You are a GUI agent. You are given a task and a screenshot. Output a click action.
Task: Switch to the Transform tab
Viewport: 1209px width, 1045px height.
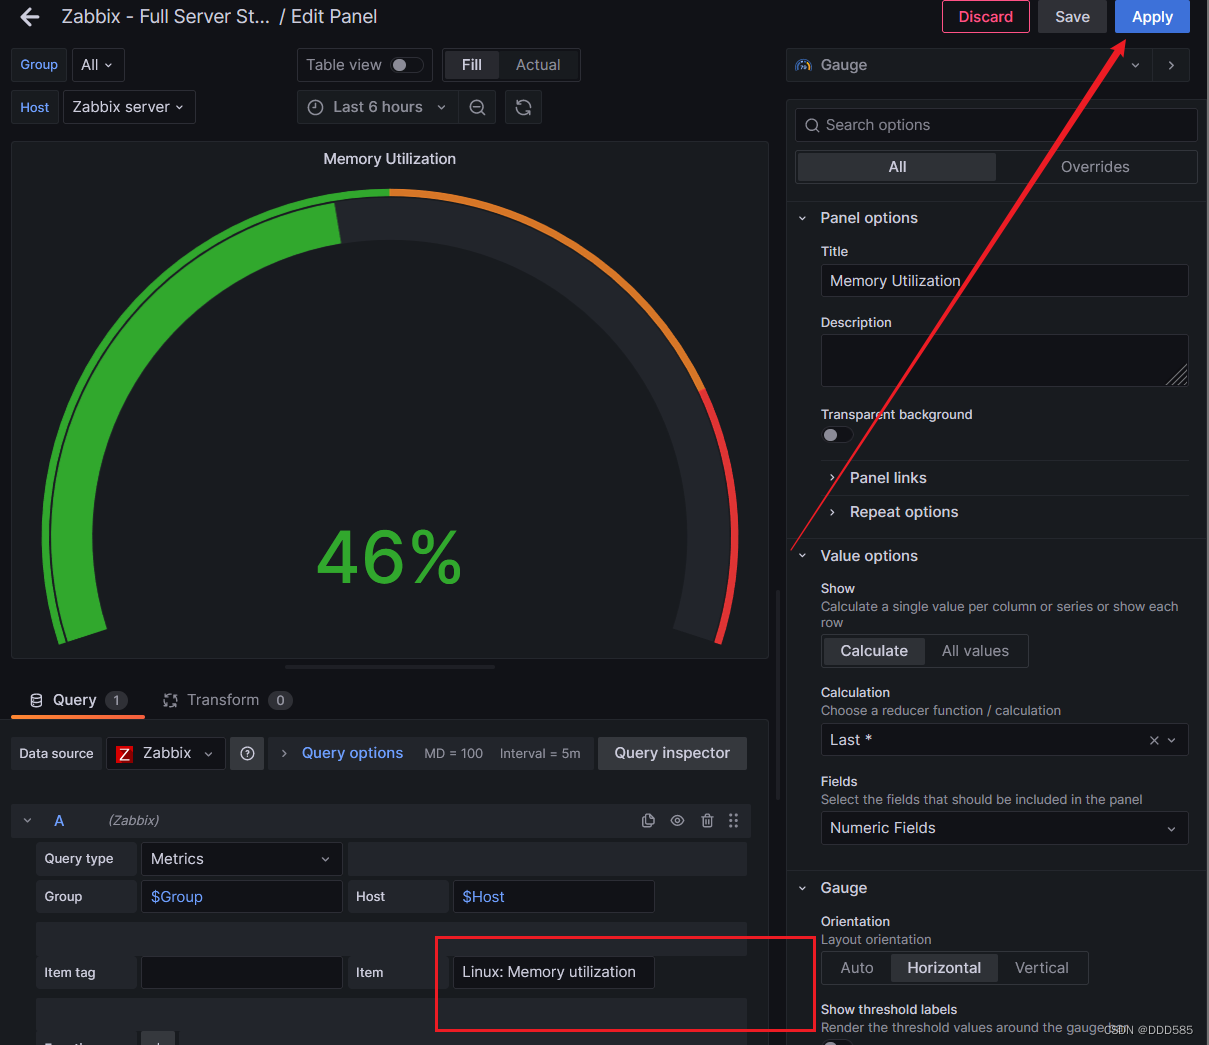227,700
